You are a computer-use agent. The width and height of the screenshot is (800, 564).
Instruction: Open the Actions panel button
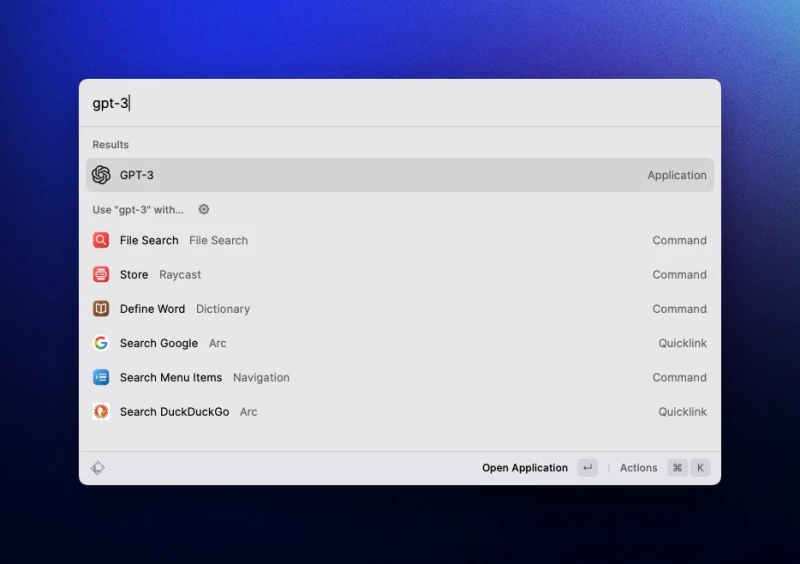(x=638, y=468)
